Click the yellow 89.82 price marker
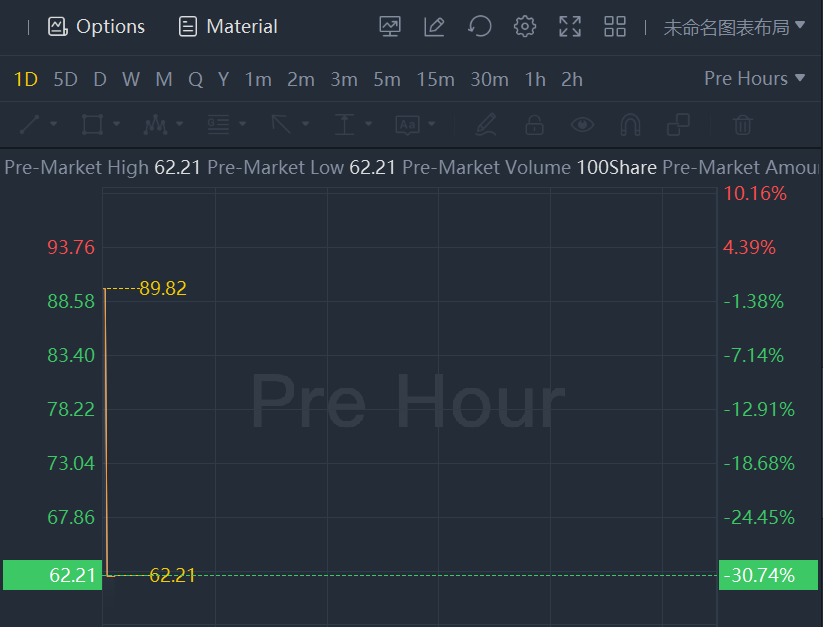Image resolution: width=823 pixels, height=627 pixels. (163, 289)
